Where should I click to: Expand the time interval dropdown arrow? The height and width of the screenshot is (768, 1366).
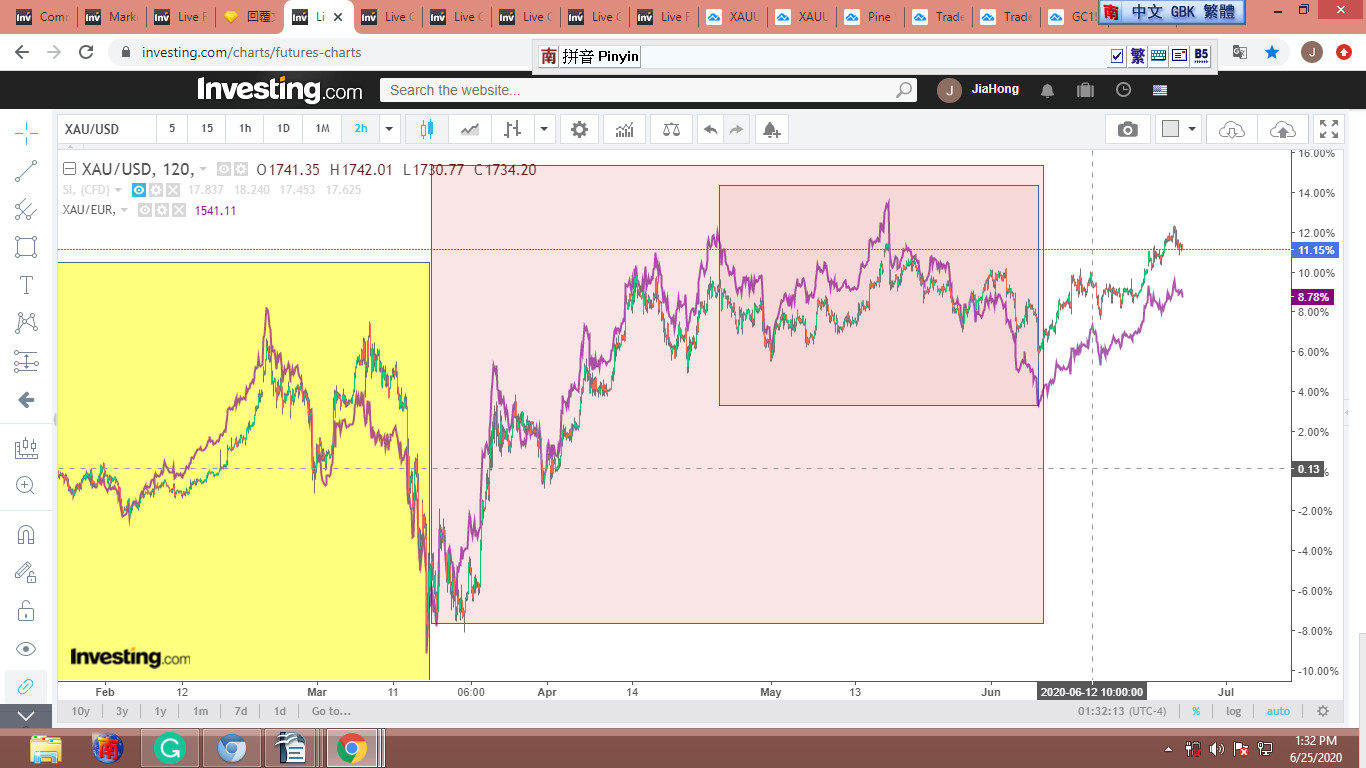point(390,129)
